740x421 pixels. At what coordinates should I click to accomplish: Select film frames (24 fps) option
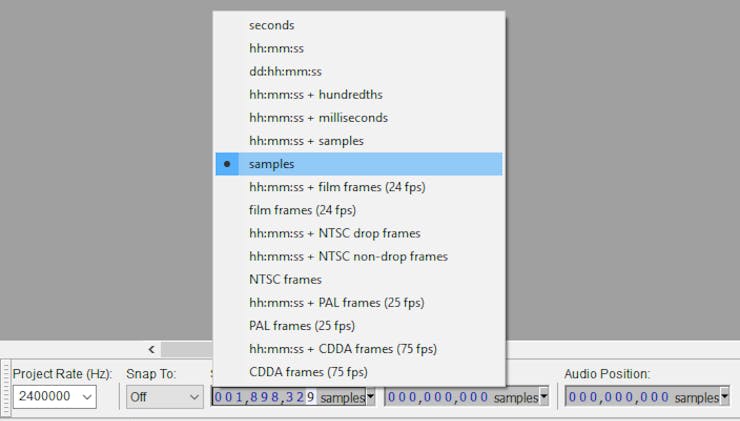[x=359, y=210]
